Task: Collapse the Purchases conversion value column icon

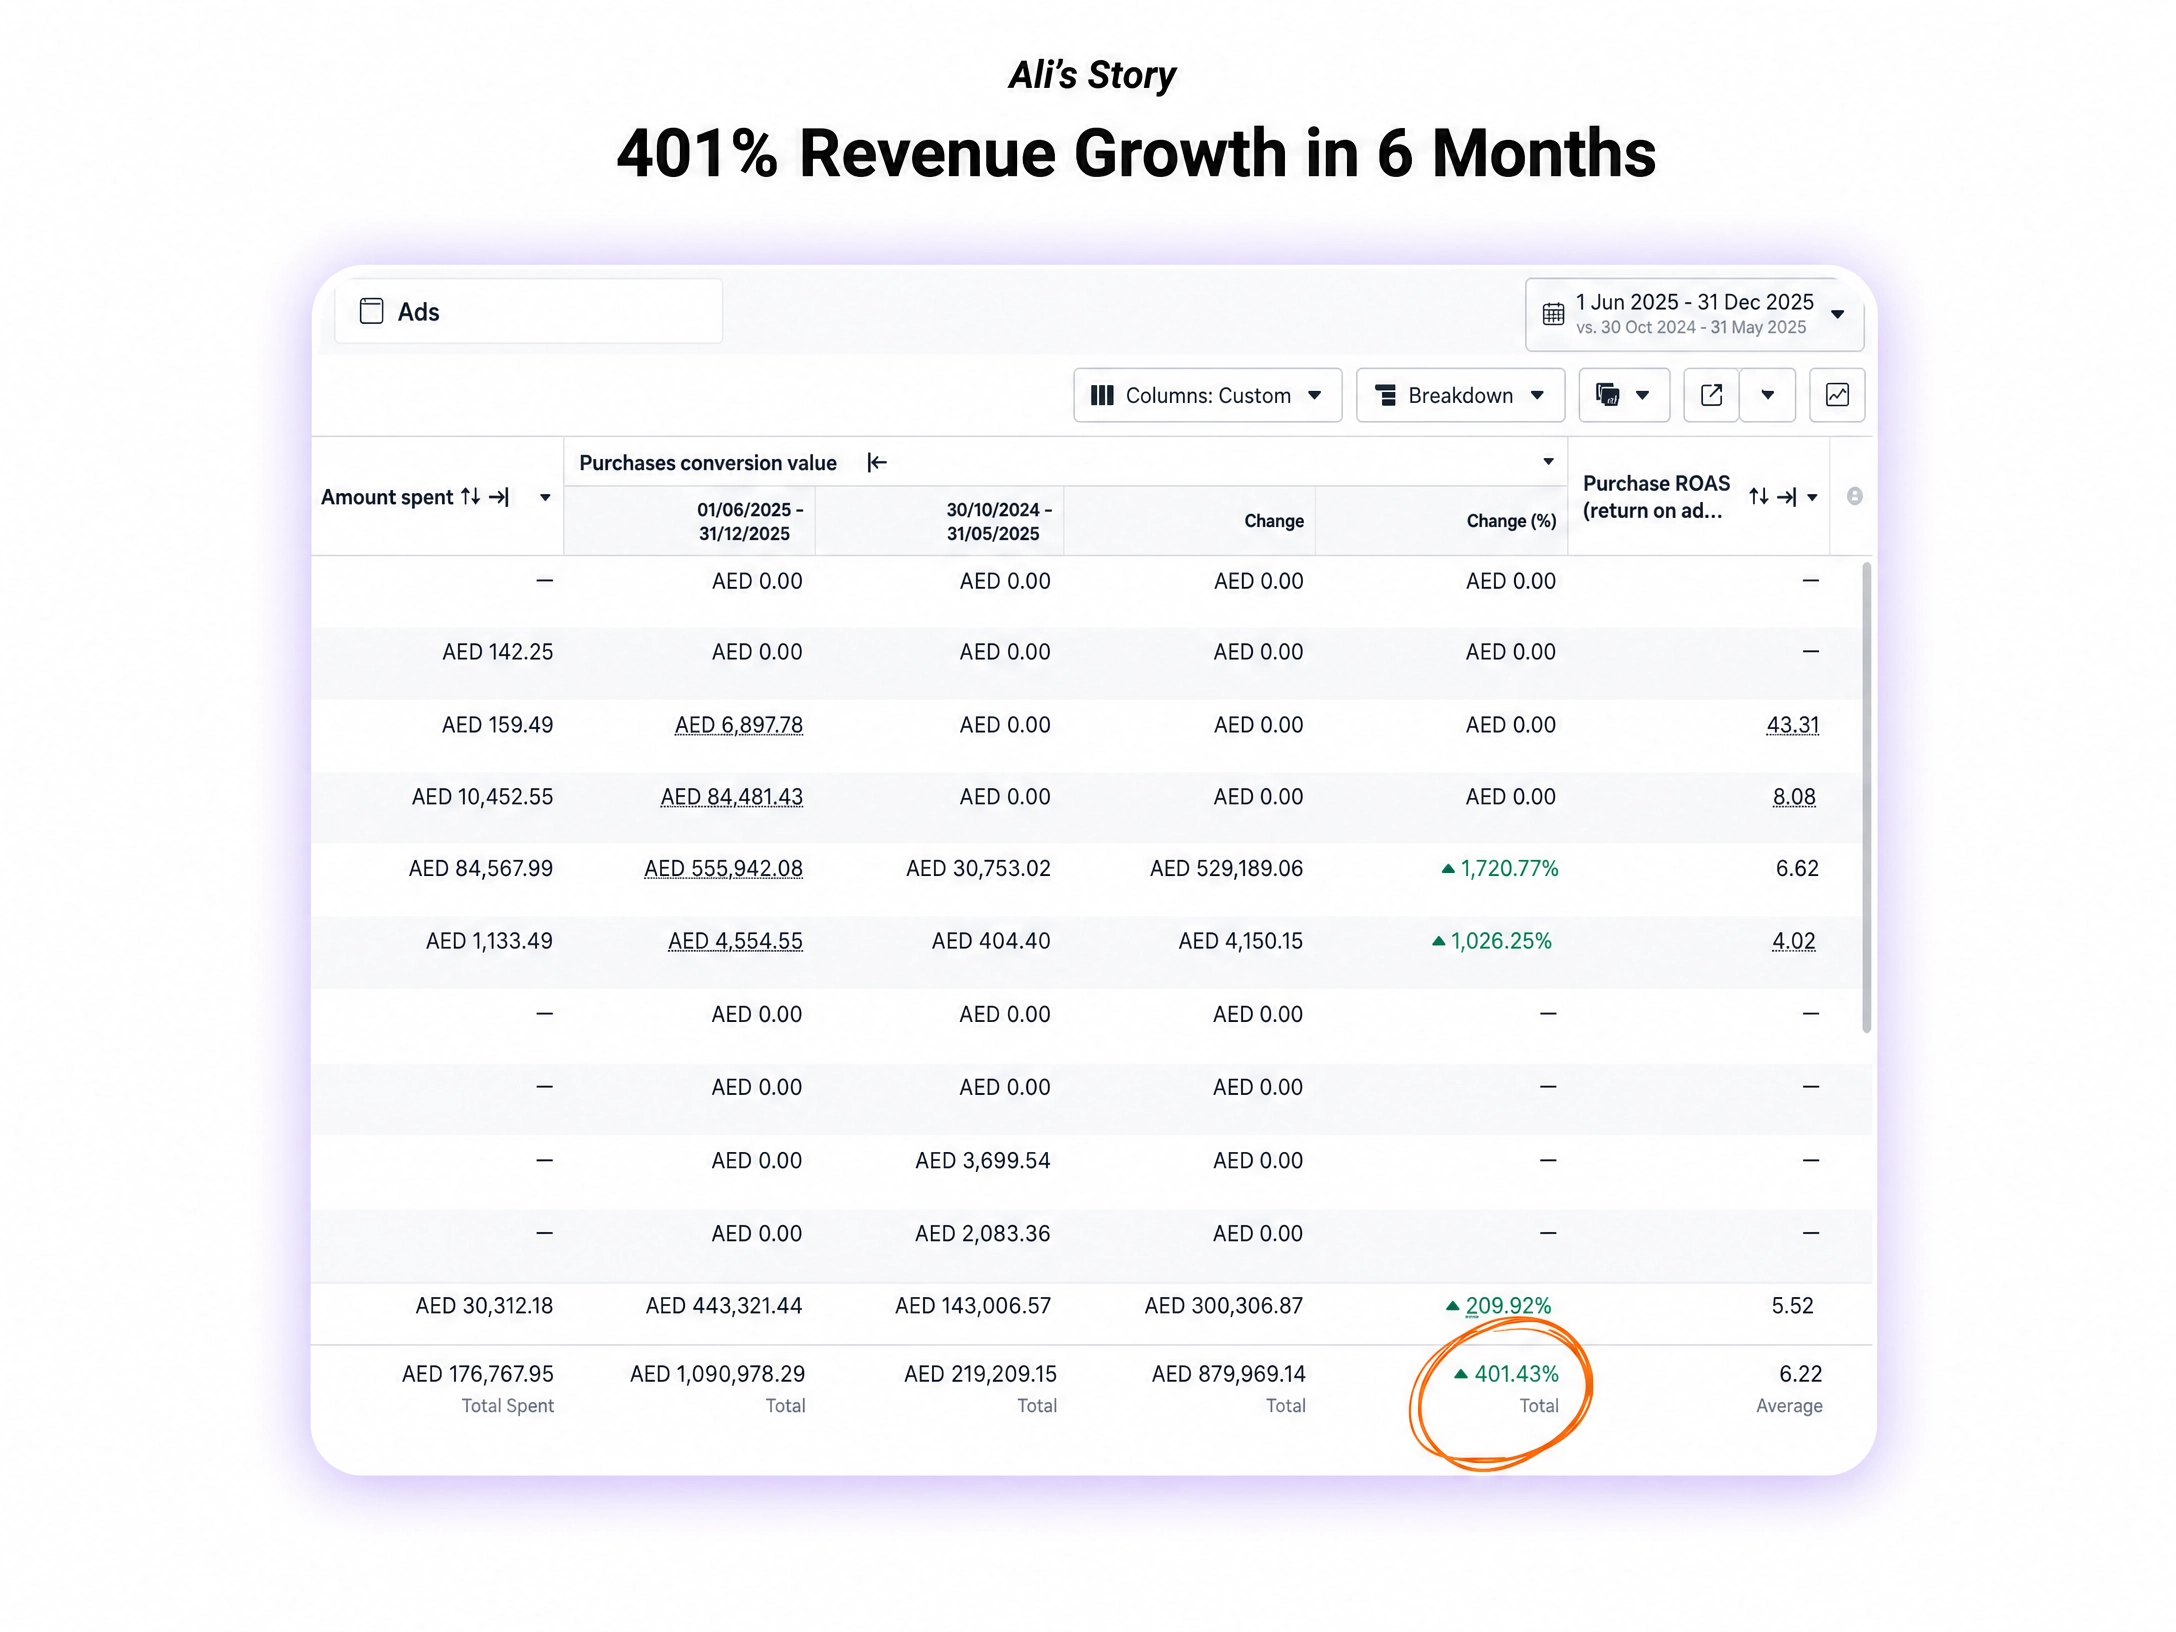Action: [877, 462]
